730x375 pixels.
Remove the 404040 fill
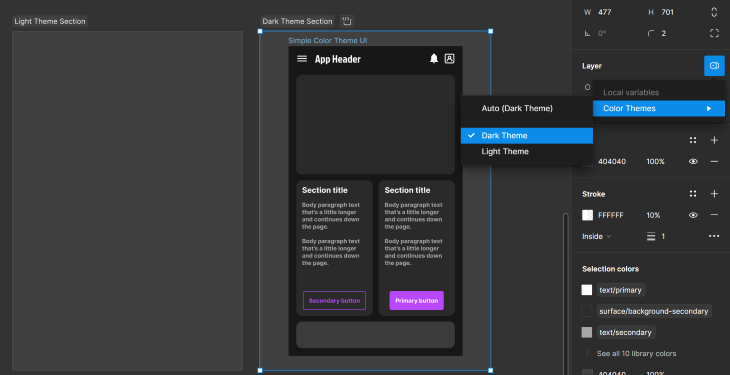[714, 162]
